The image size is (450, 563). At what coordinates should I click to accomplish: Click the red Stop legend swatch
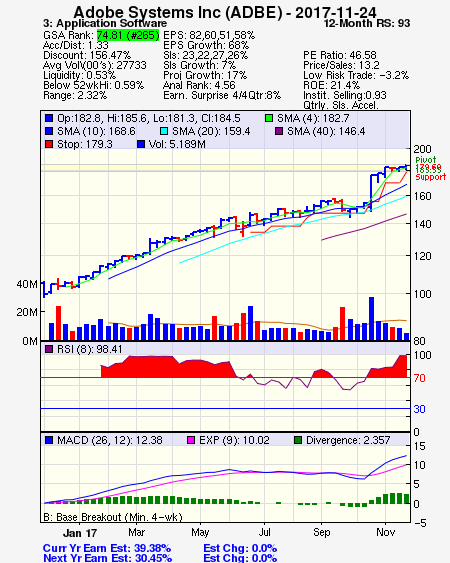[x=49, y=144]
